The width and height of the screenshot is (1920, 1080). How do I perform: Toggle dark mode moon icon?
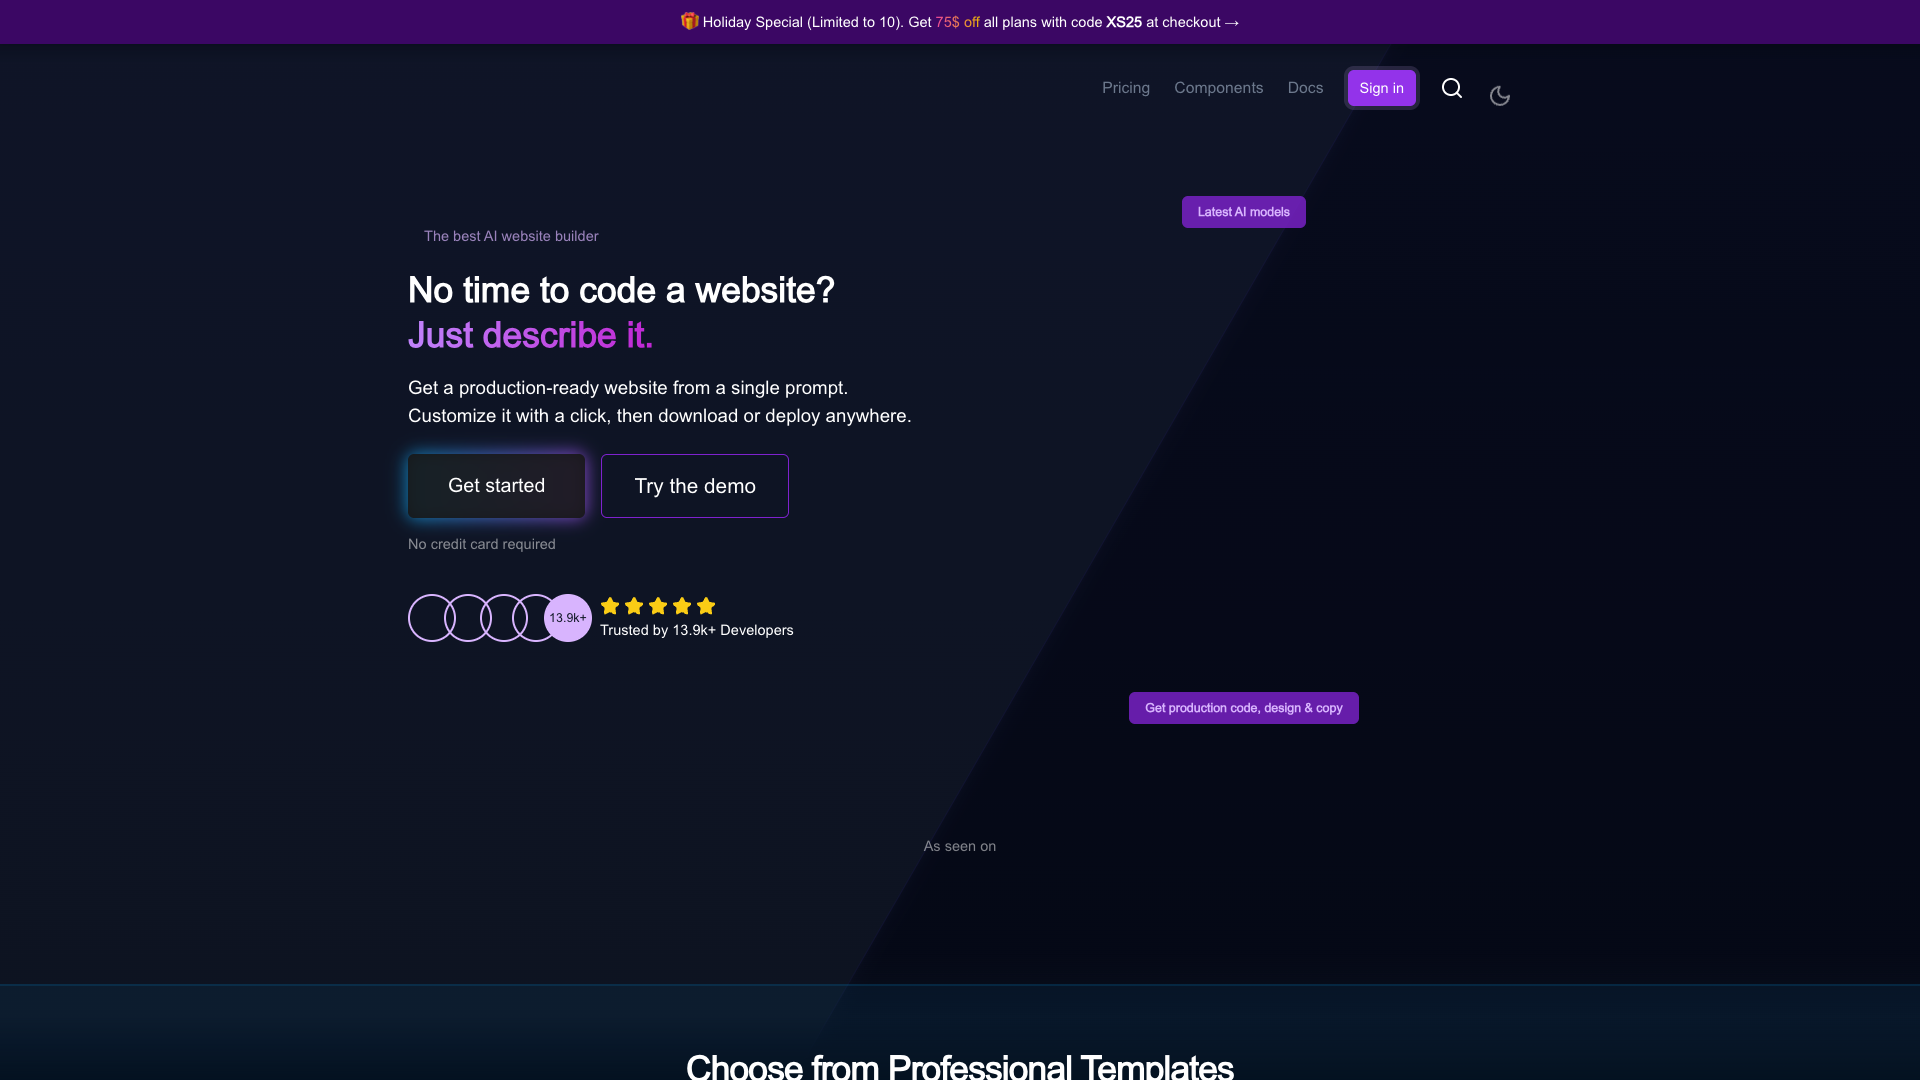pos(1500,96)
